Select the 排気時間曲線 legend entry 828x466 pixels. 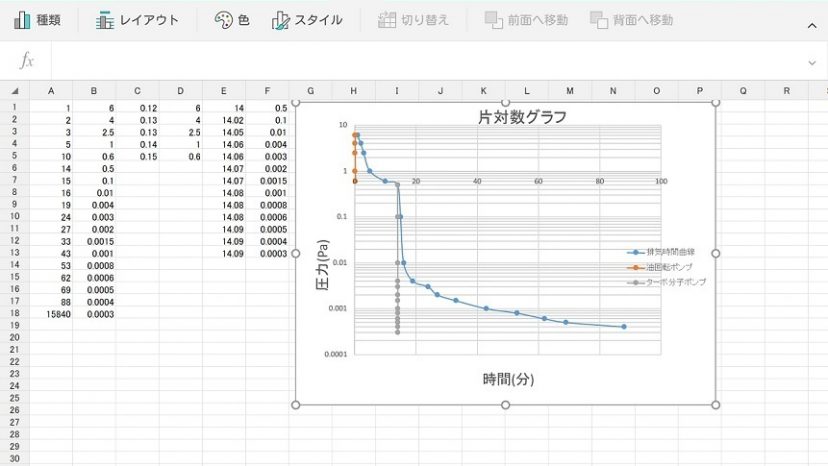[x=667, y=252]
